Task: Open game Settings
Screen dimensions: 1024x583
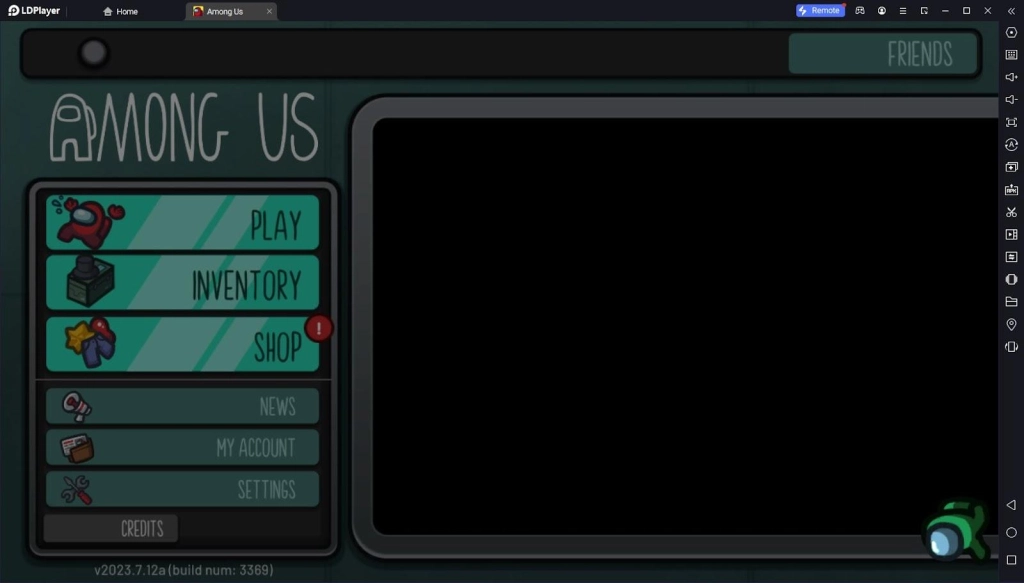Action: (x=182, y=489)
